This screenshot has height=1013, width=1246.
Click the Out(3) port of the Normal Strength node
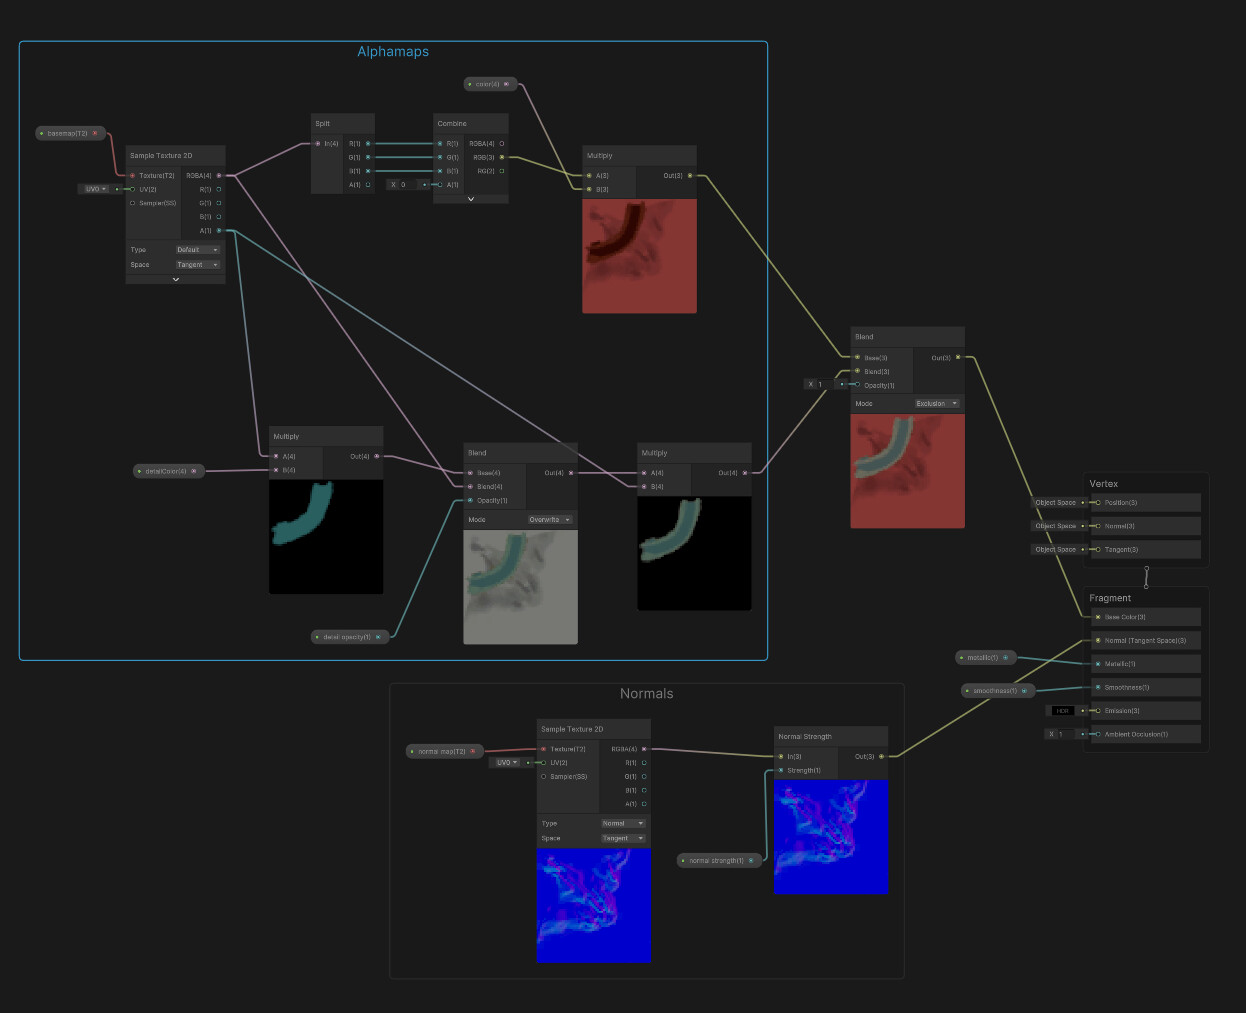pos(880,756)
